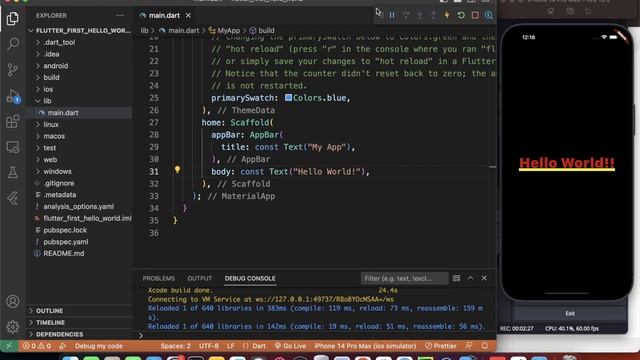This screenshot has height=360, width=640.
Task: Click the remote window indicator in status bar
Action: pyautogui.click(x=9, y=346)
